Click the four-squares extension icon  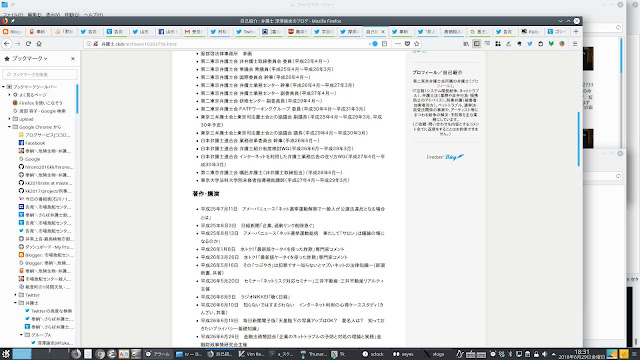(498, 44)
